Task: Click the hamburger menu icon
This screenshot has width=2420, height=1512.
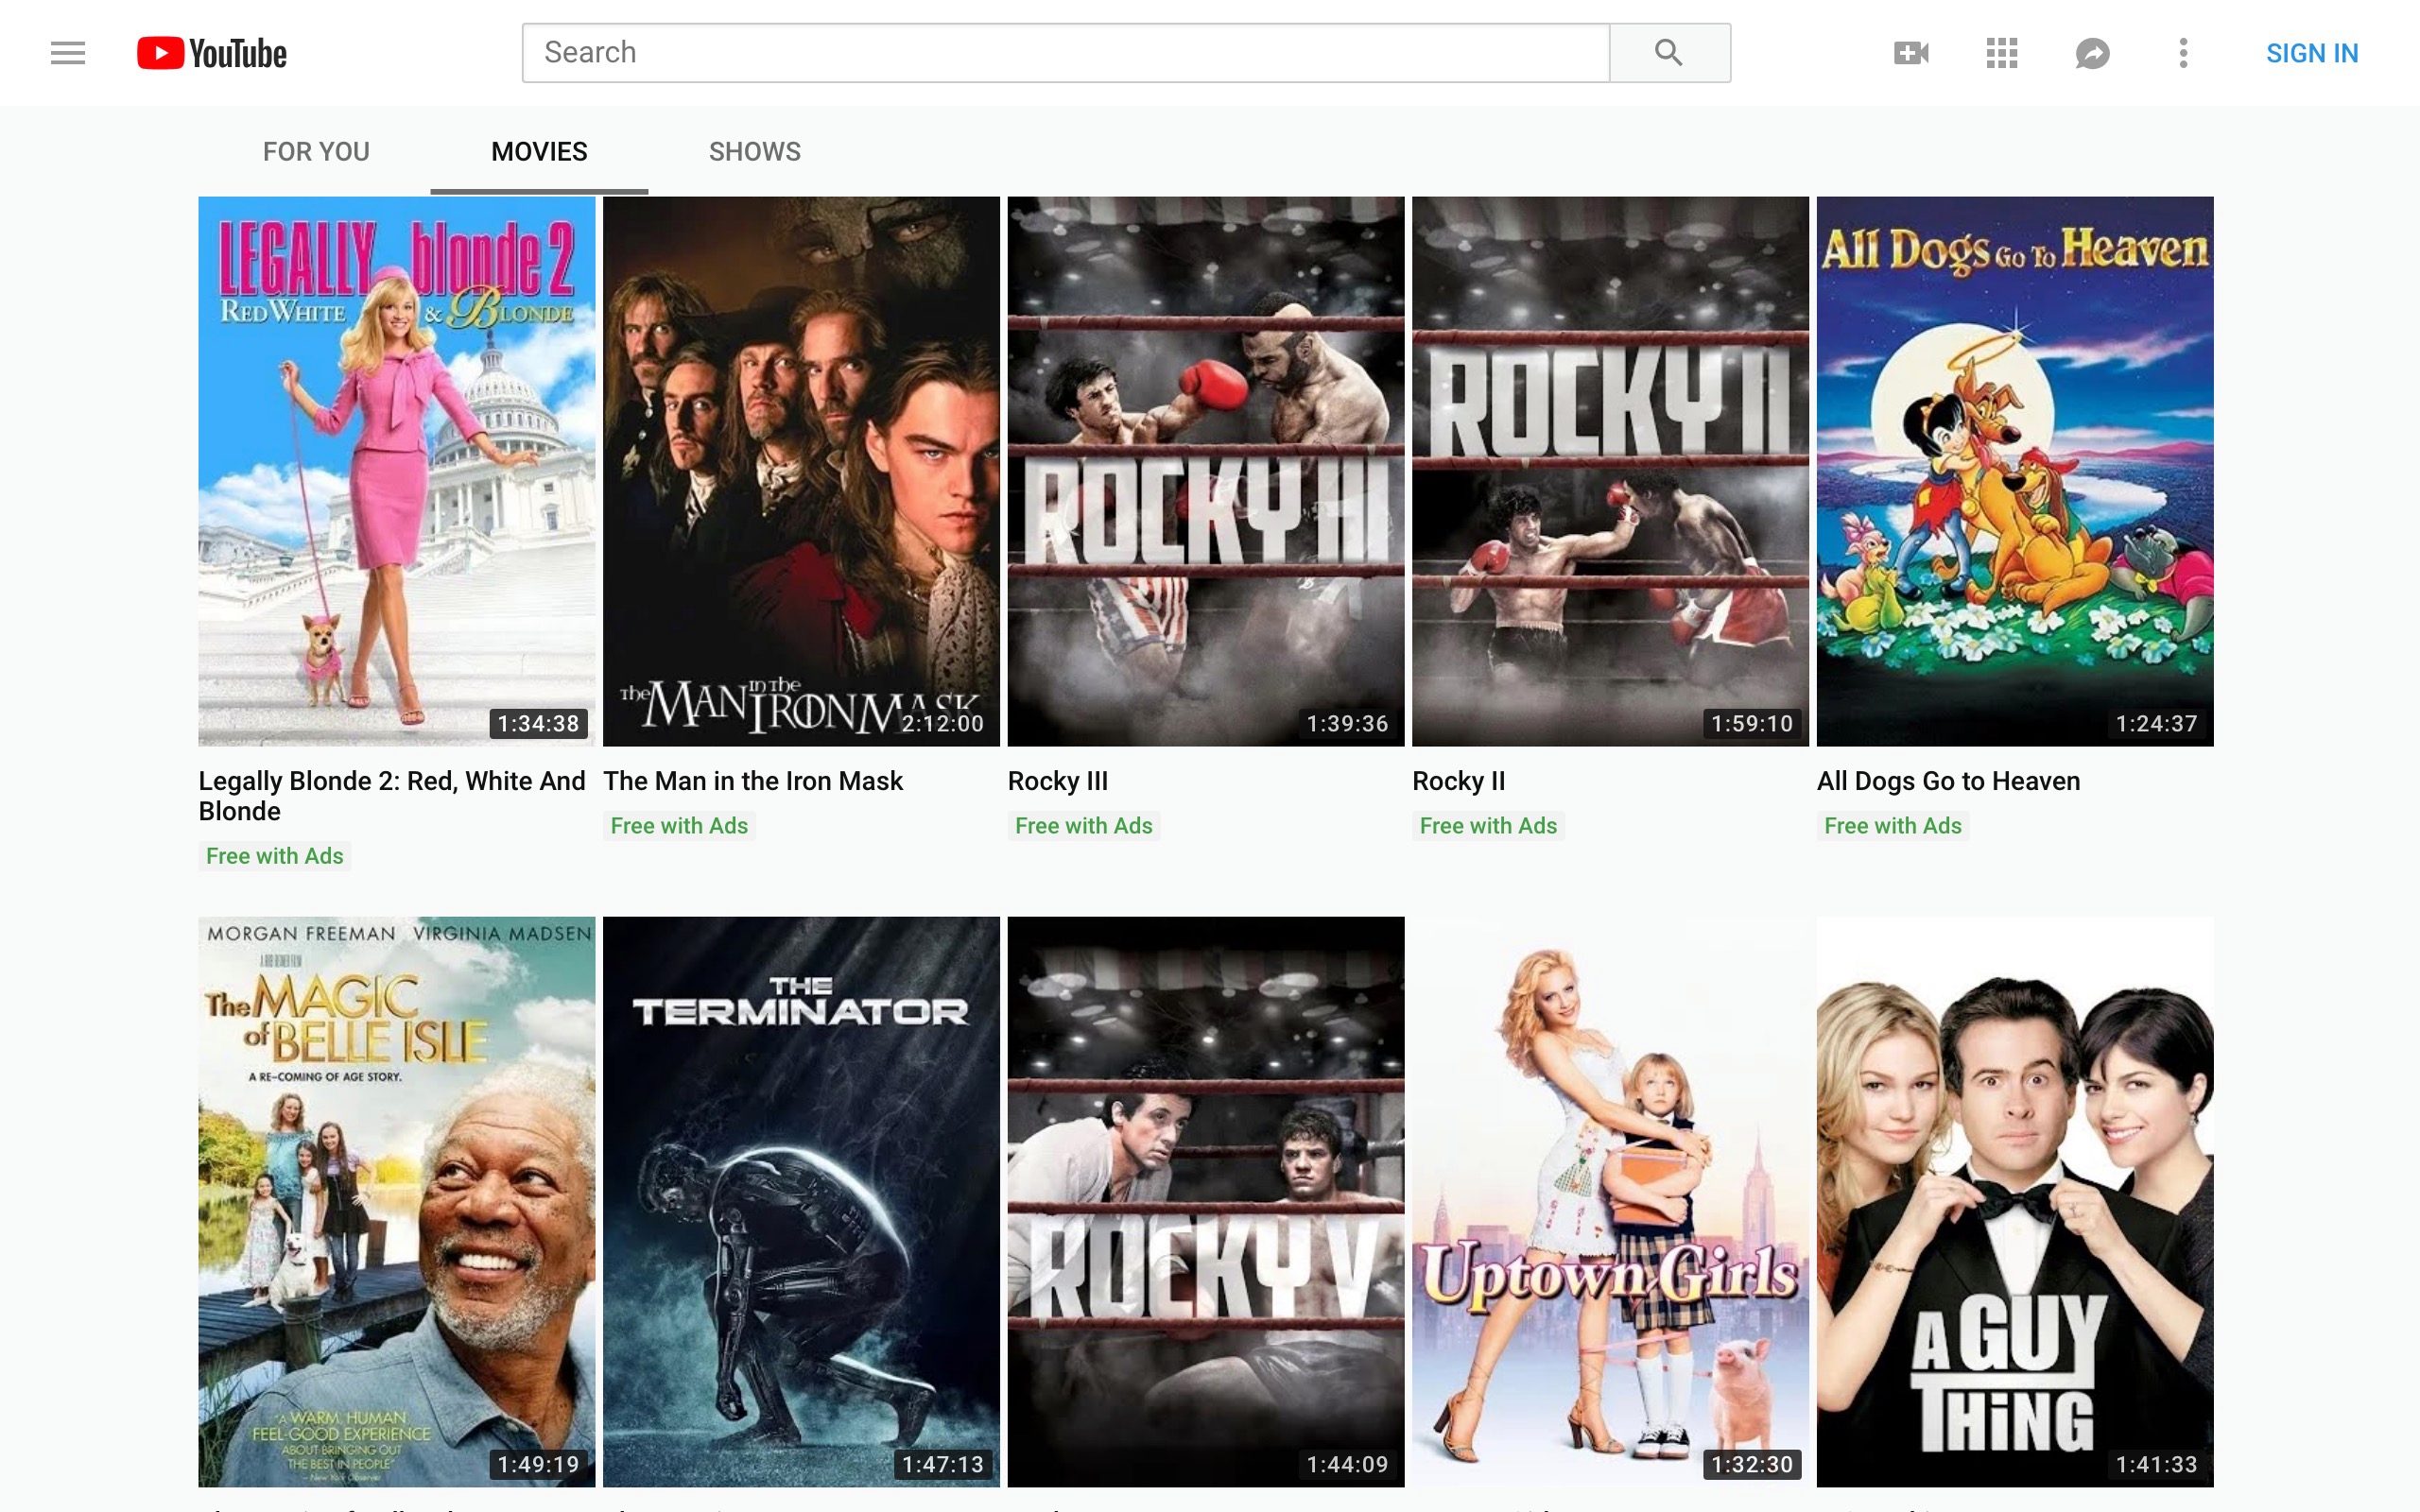Action: pos(66,52)
